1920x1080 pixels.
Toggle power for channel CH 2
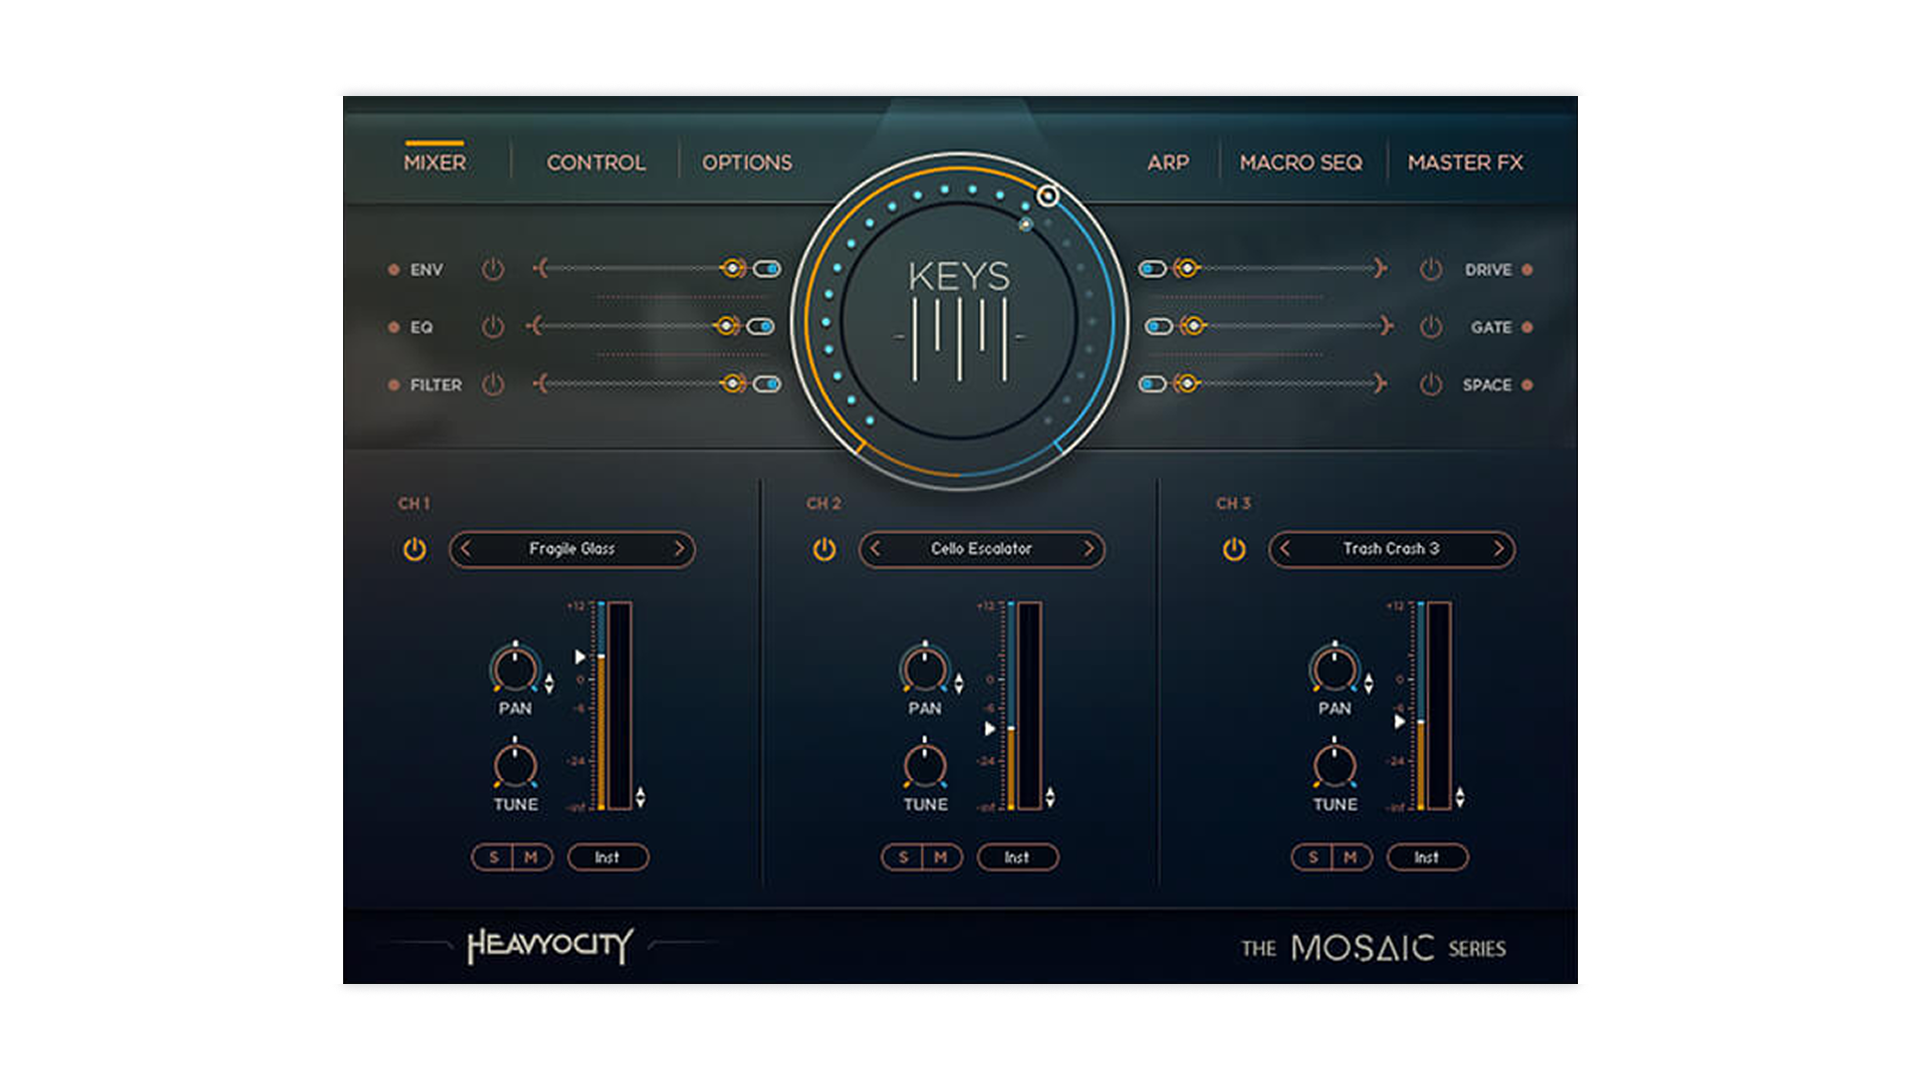click(x=824, y=549)
